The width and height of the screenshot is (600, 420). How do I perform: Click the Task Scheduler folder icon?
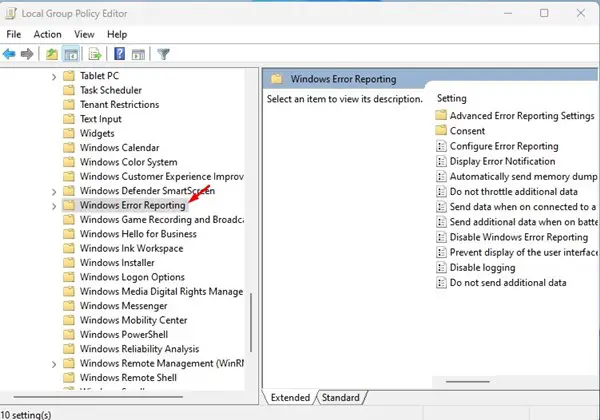(x=69, y=90)
